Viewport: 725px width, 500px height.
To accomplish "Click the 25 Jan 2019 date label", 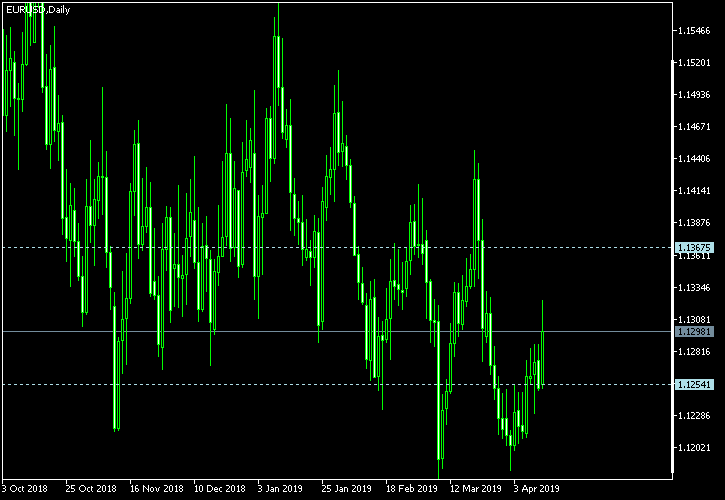I will coord(347,488).
